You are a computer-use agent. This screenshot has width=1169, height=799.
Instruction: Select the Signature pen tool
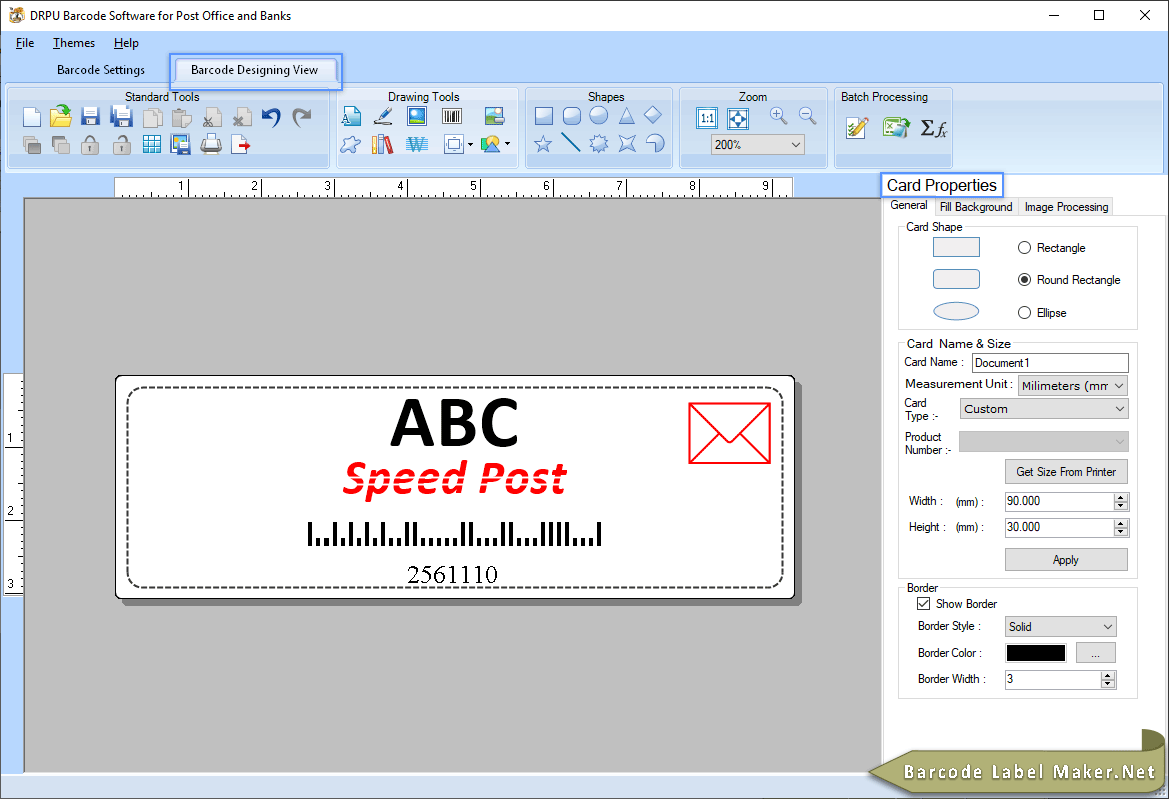click(383, 116)
